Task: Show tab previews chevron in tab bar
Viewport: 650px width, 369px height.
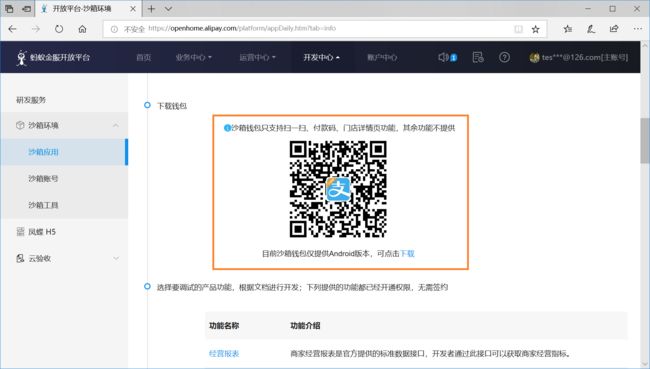Action: tap(168, 9)
